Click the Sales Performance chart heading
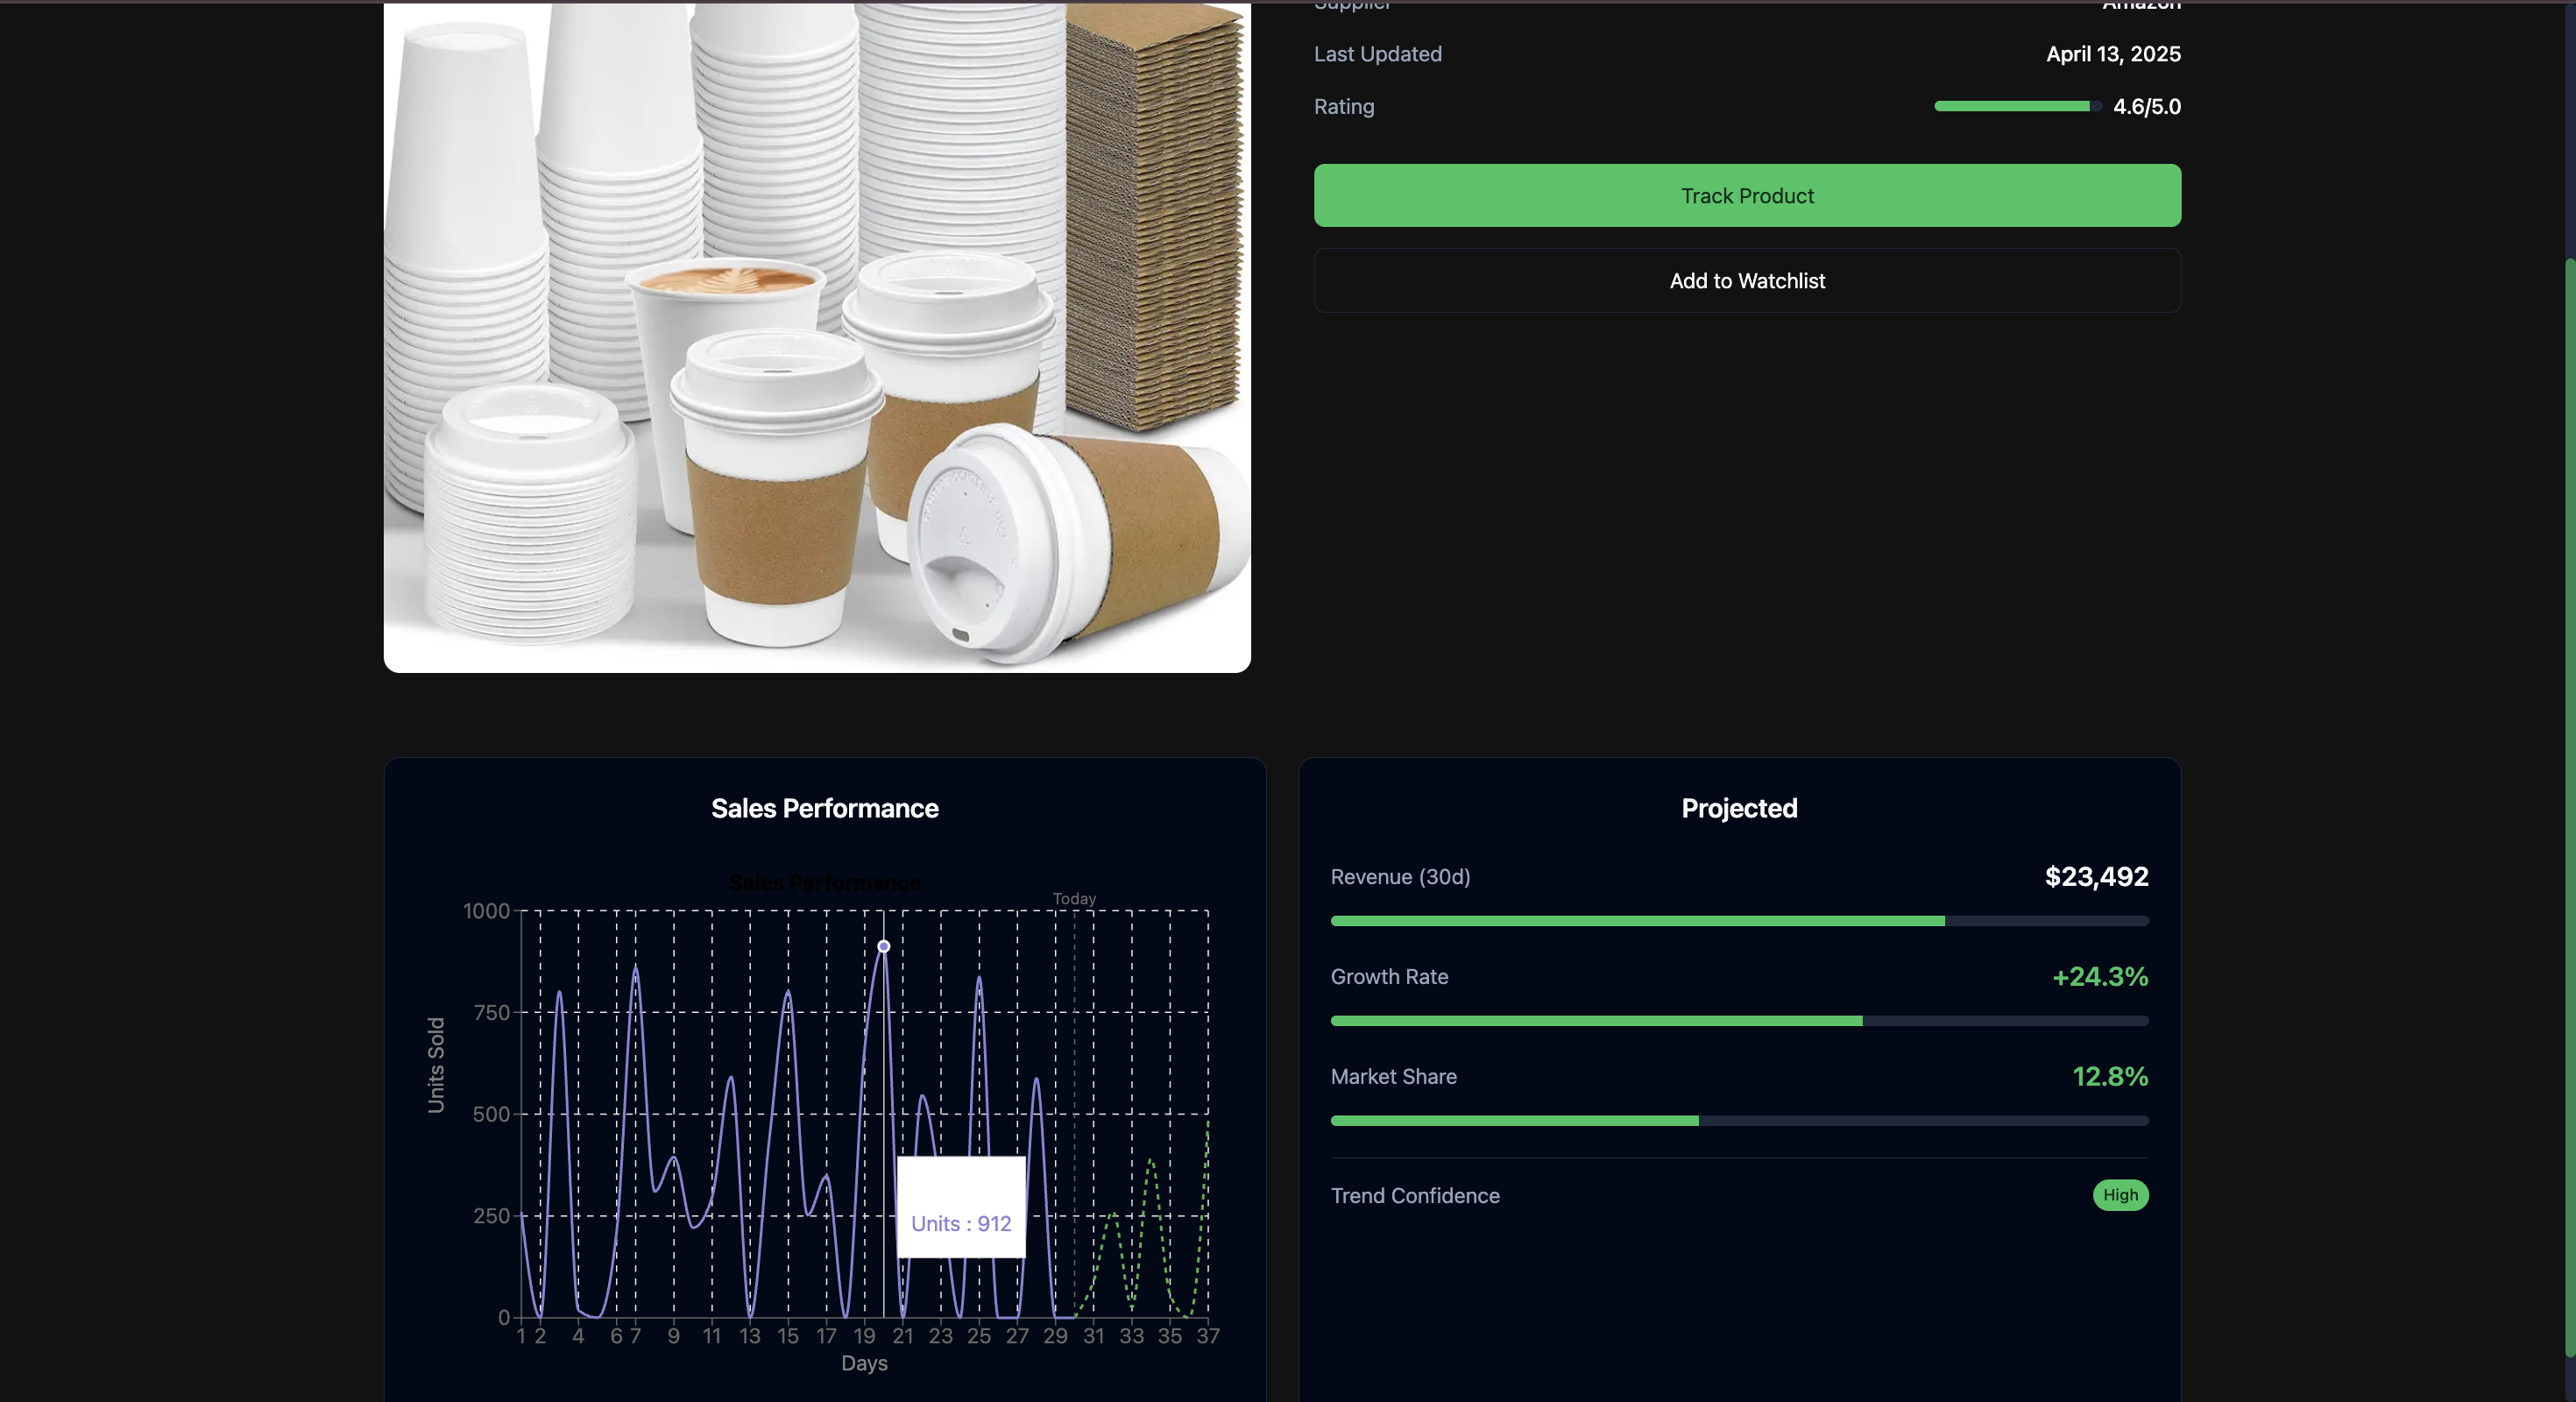 (x=824, y=808)
